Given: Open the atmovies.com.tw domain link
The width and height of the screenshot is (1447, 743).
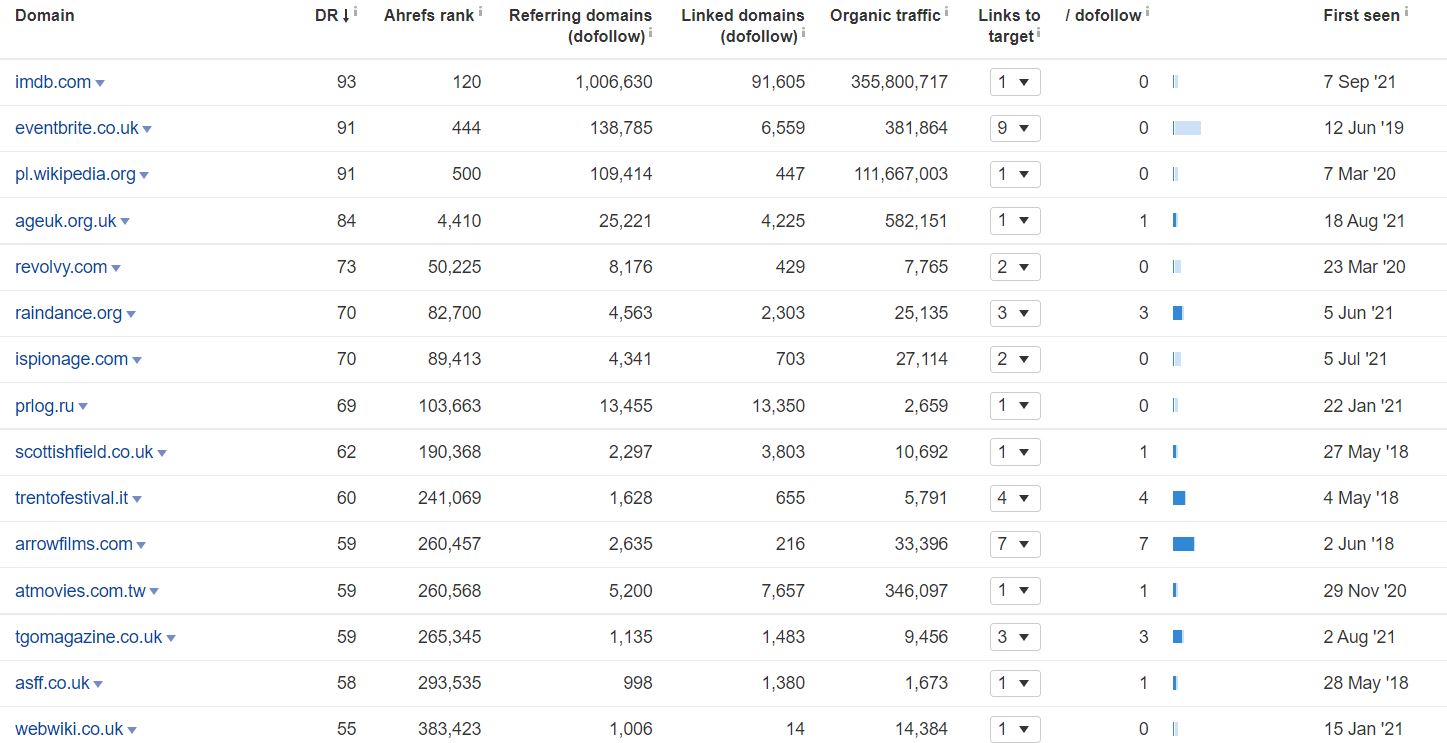Looking at the screenshot, I should click(x=81, y=591).
